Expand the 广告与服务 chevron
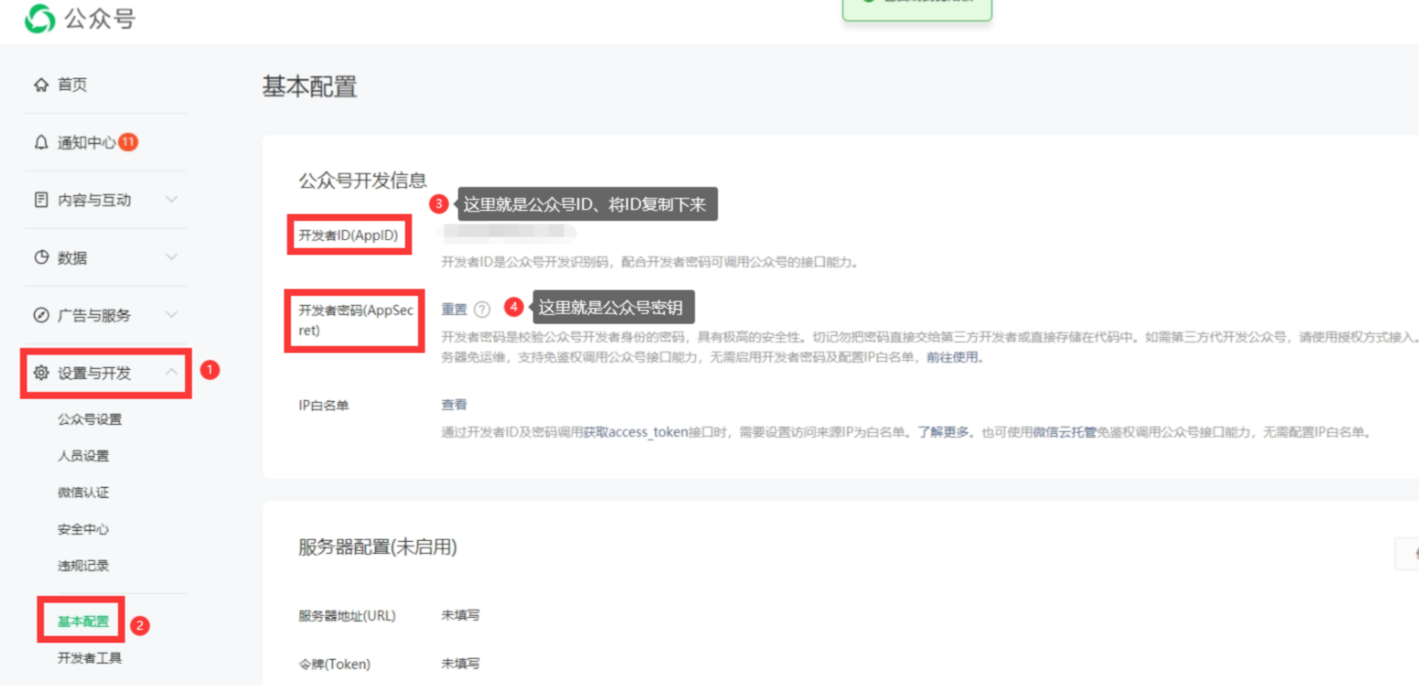This screenshot has width=1419, height=685. pyautogui.click(x=171, y=315)
